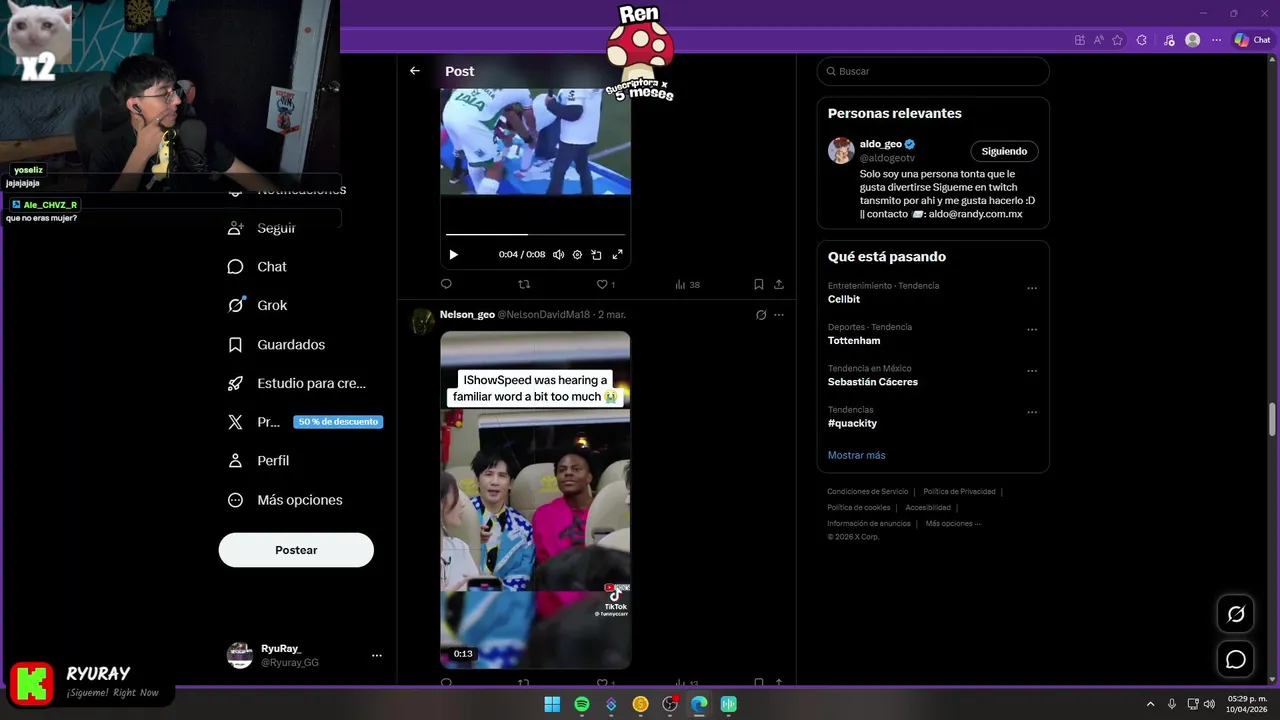Open the Accesibilidad footer link

(x=928, y=508)
